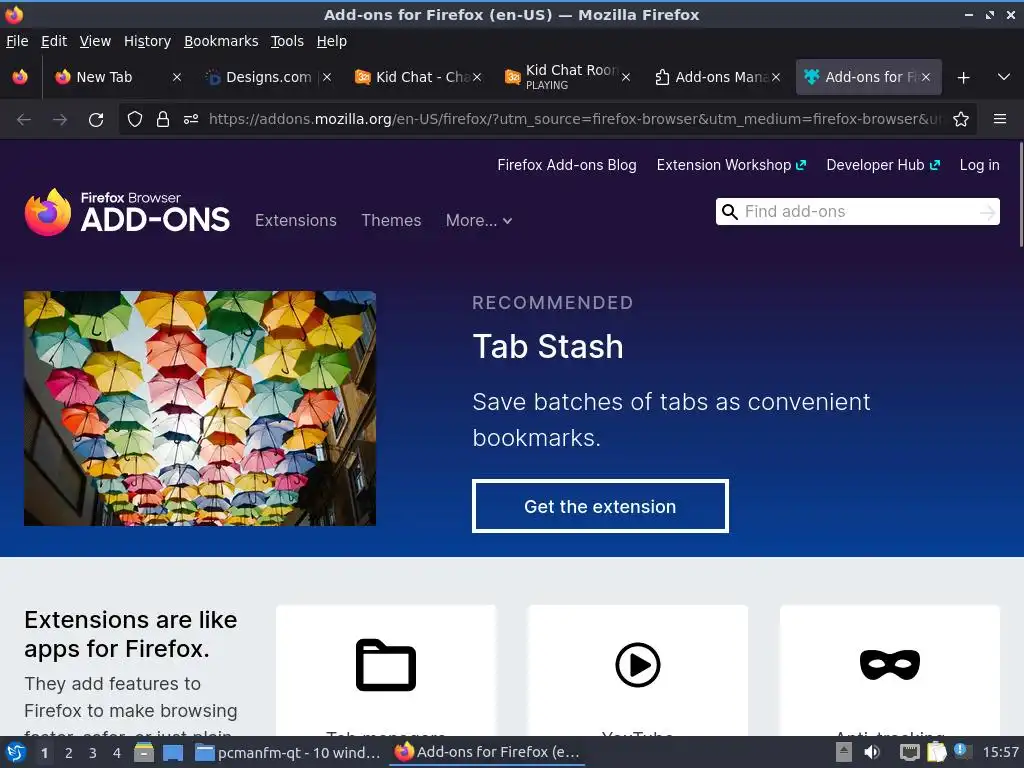This screenshot has width=1024, height=768.
Task: Open the Tab managers folder icon card
Action: coord(386,665)
